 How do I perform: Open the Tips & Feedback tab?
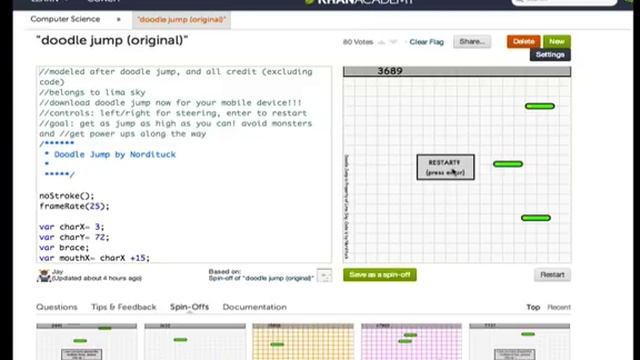point(124,307)
